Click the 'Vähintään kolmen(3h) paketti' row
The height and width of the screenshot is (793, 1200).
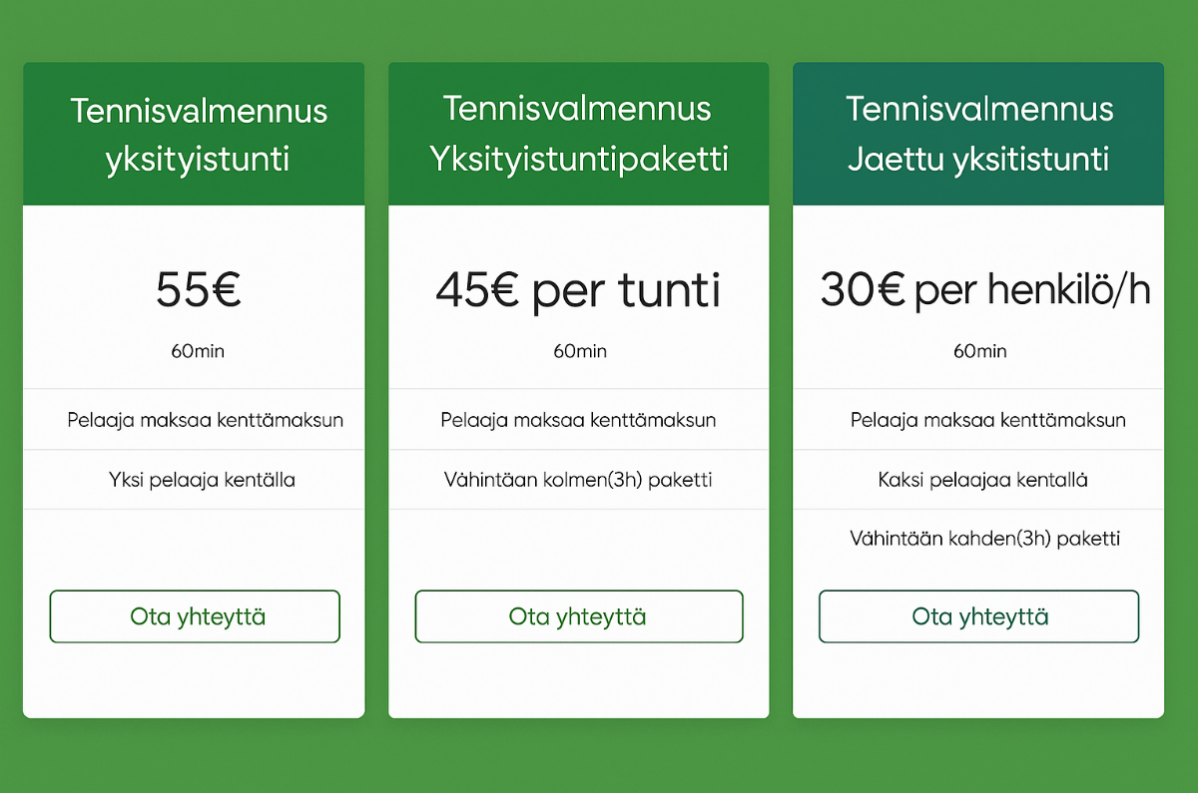(x=578, y=480)
